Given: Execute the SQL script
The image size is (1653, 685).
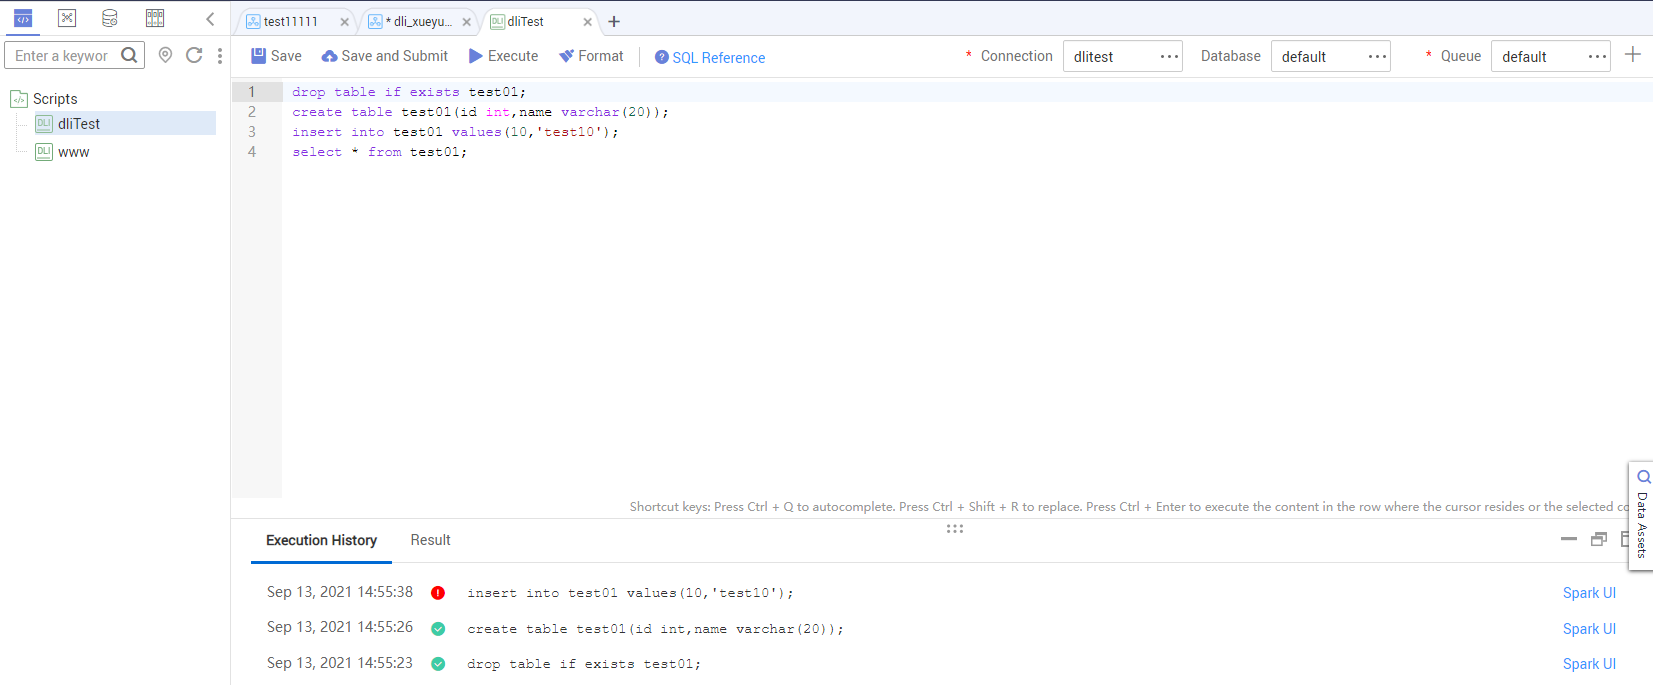Looking at the screenshot, I should pyautogui.click(x=503, y=56).
